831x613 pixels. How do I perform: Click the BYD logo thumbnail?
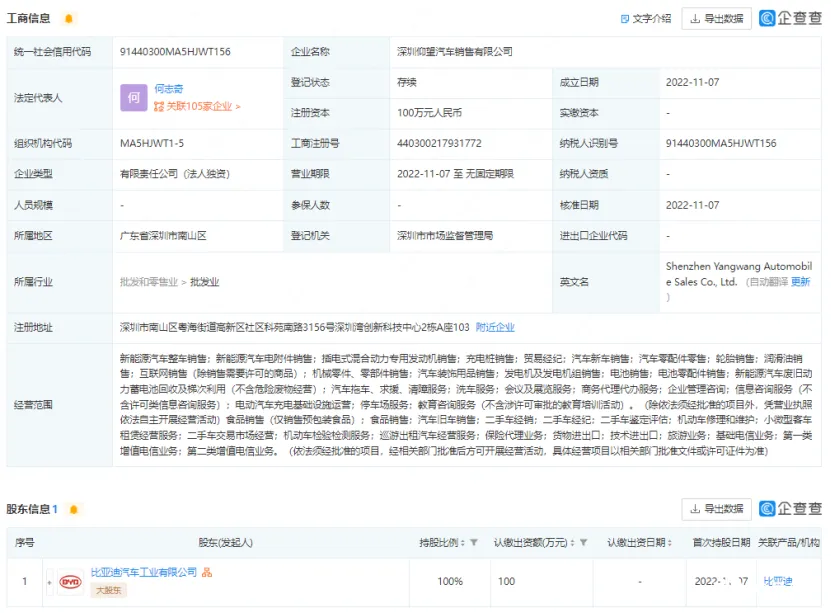(x=70, y=582)
